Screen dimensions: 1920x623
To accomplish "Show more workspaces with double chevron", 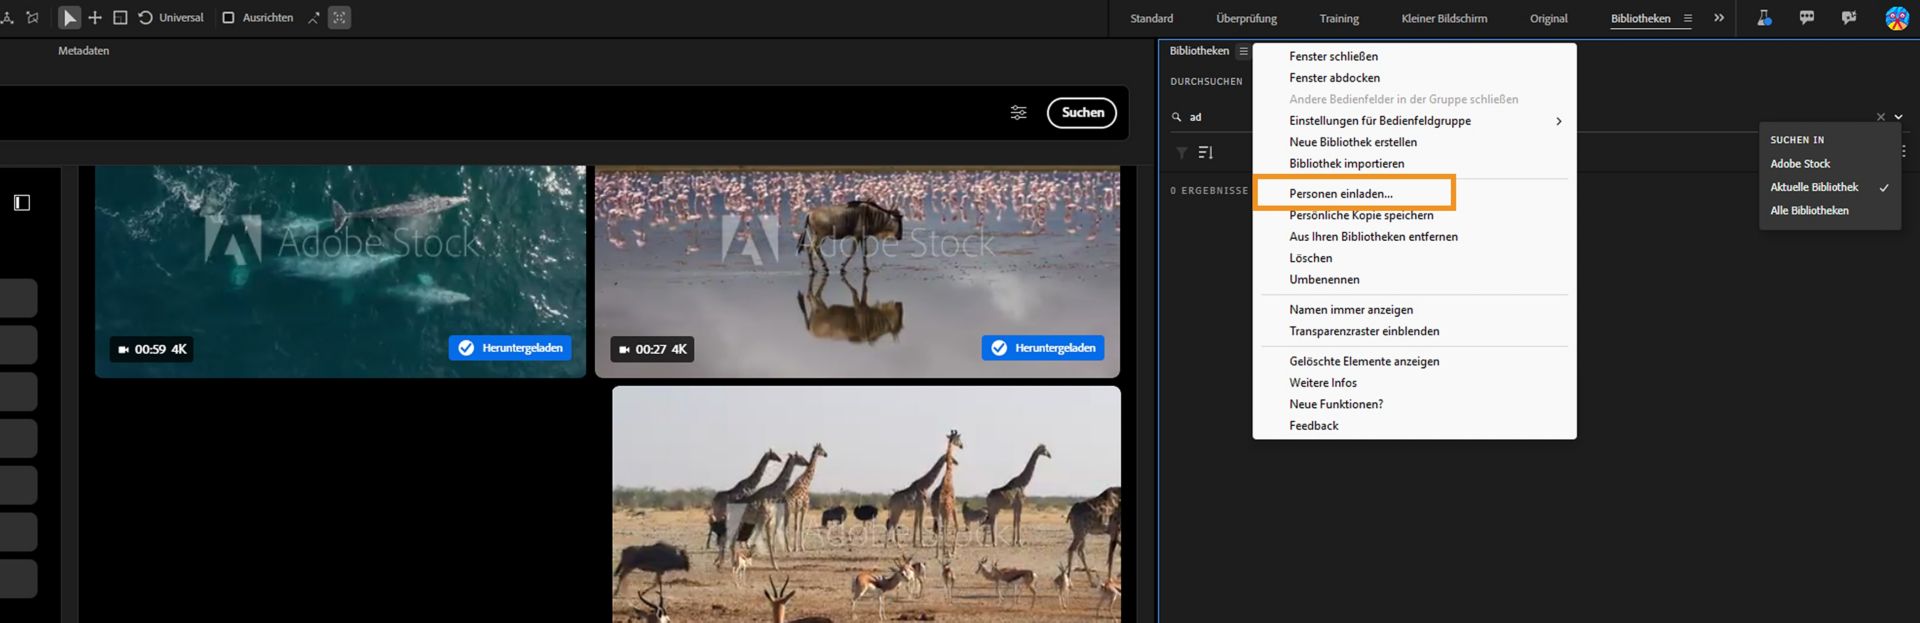I will (x=1719, y=18).
